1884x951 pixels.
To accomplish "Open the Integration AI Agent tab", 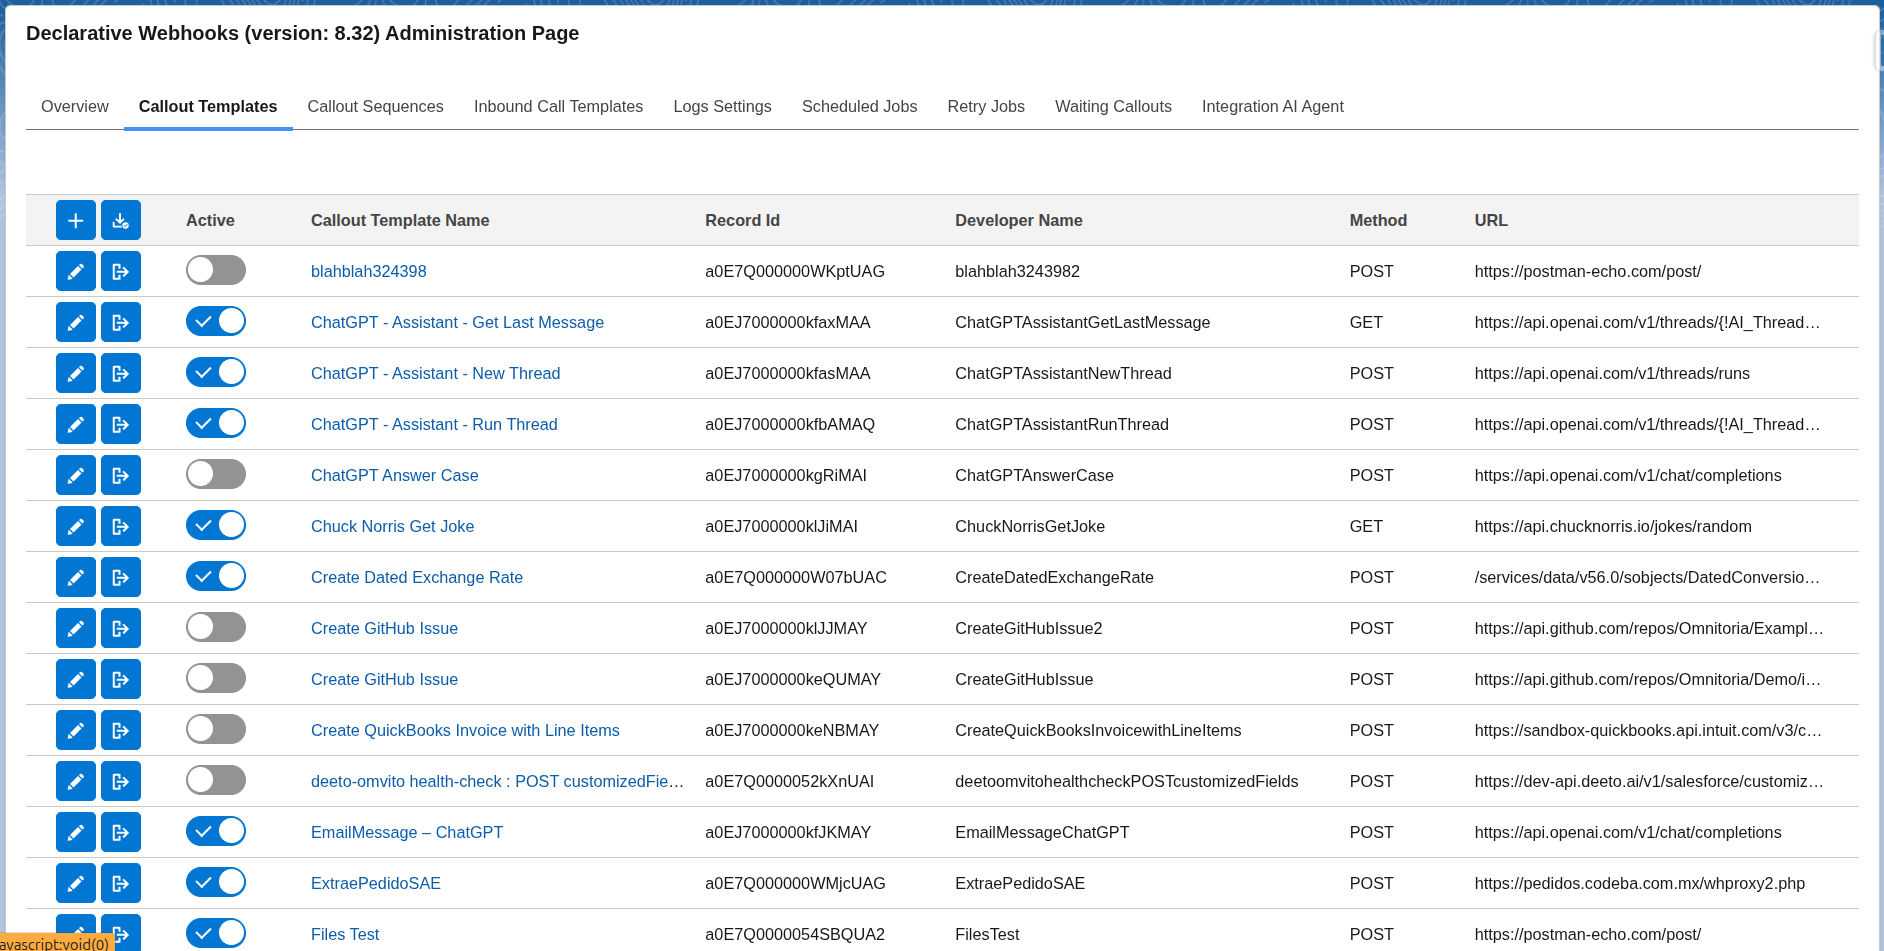I will [1272, 106].
